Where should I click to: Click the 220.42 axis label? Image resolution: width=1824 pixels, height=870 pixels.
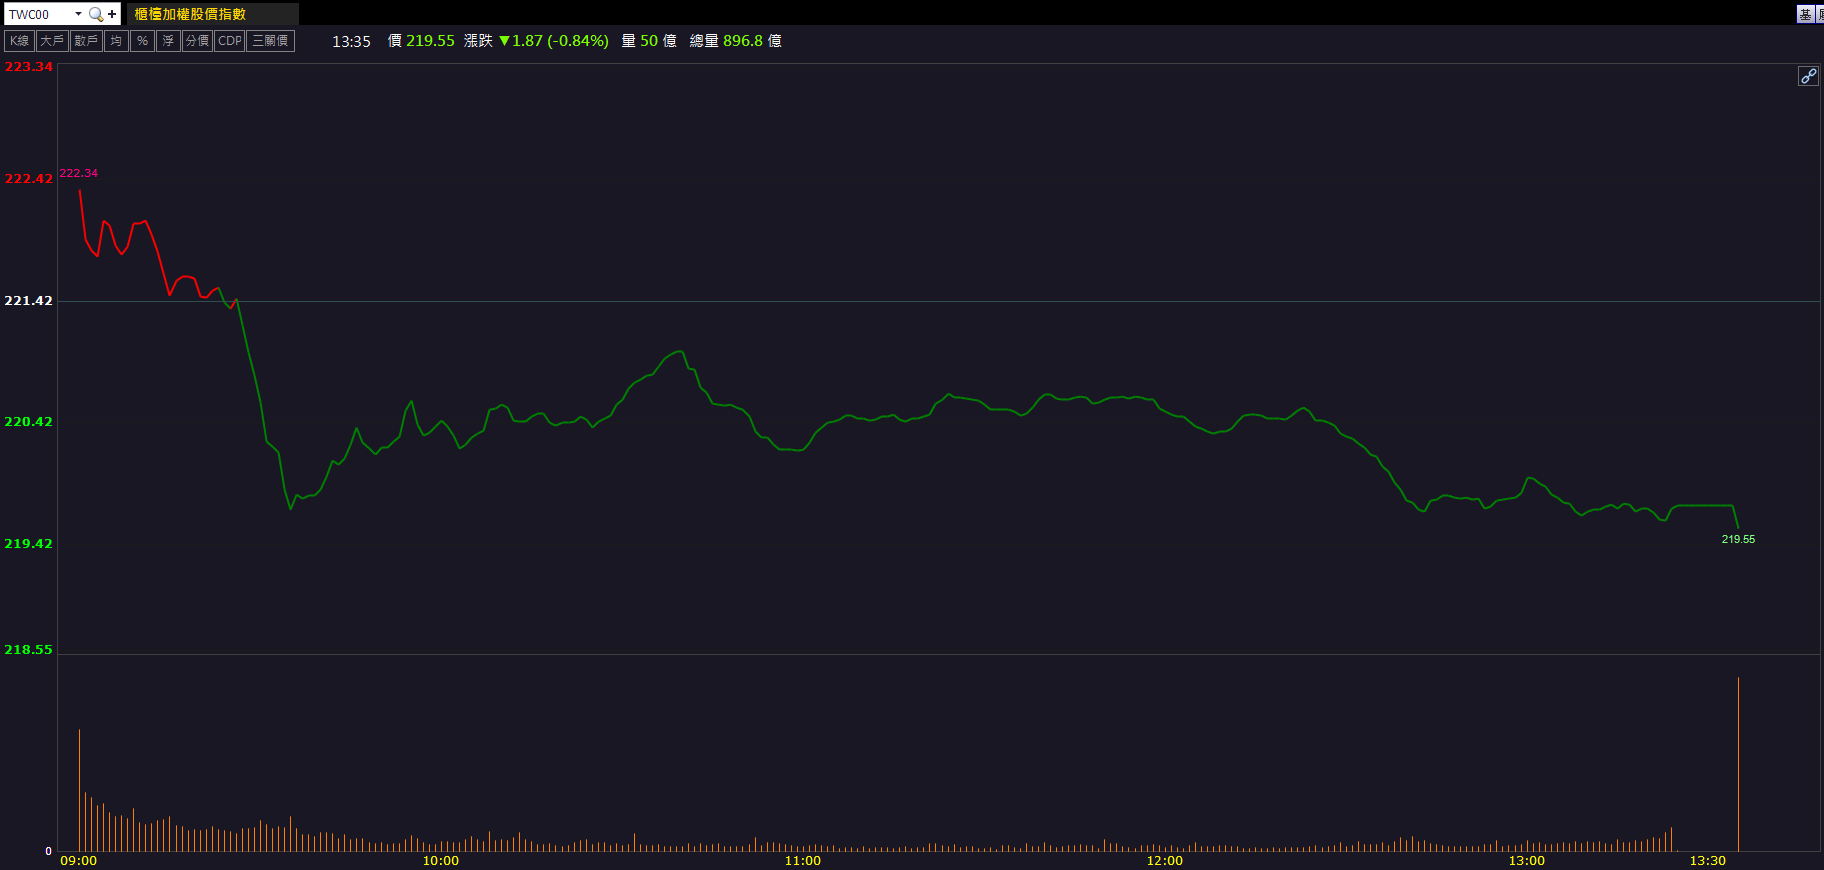click(x=28, y=422)
